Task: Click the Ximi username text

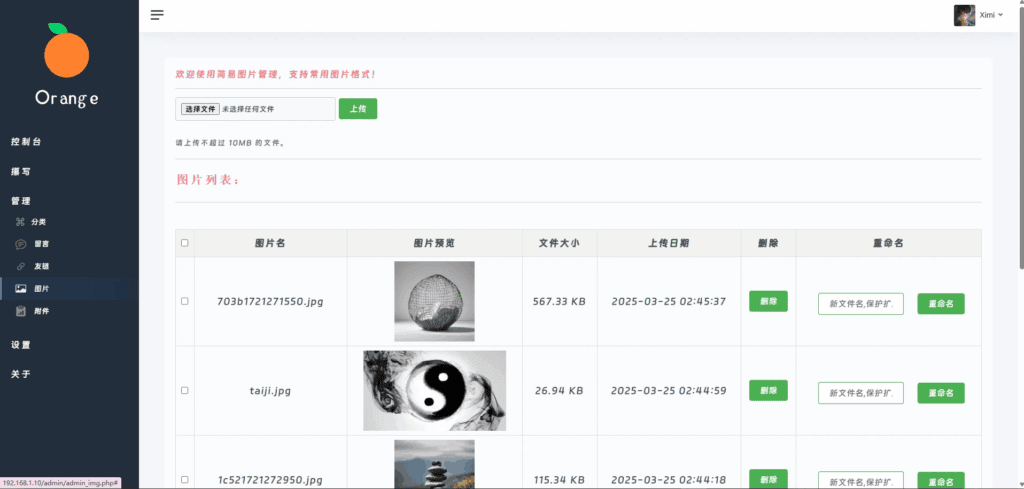Action: [x=987, y=15]
